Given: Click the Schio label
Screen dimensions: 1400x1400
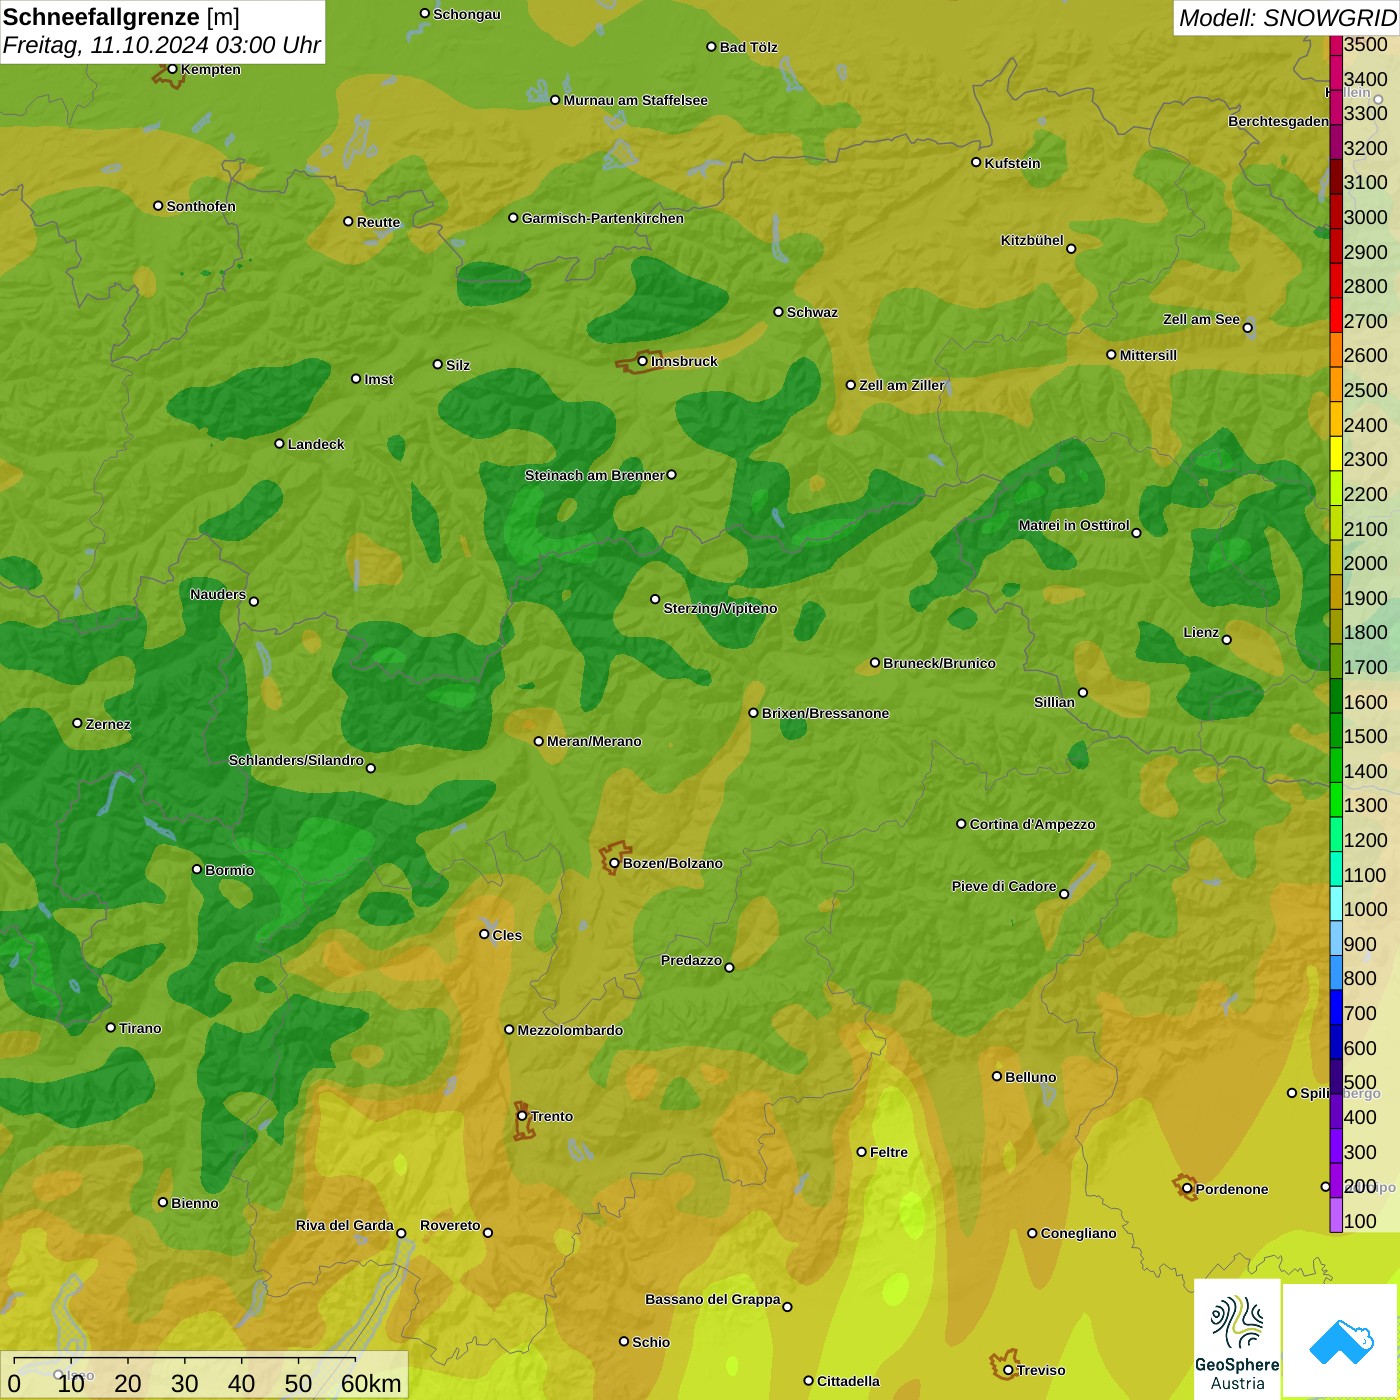Looking at the screenshot, I should tap(651, 1342).
